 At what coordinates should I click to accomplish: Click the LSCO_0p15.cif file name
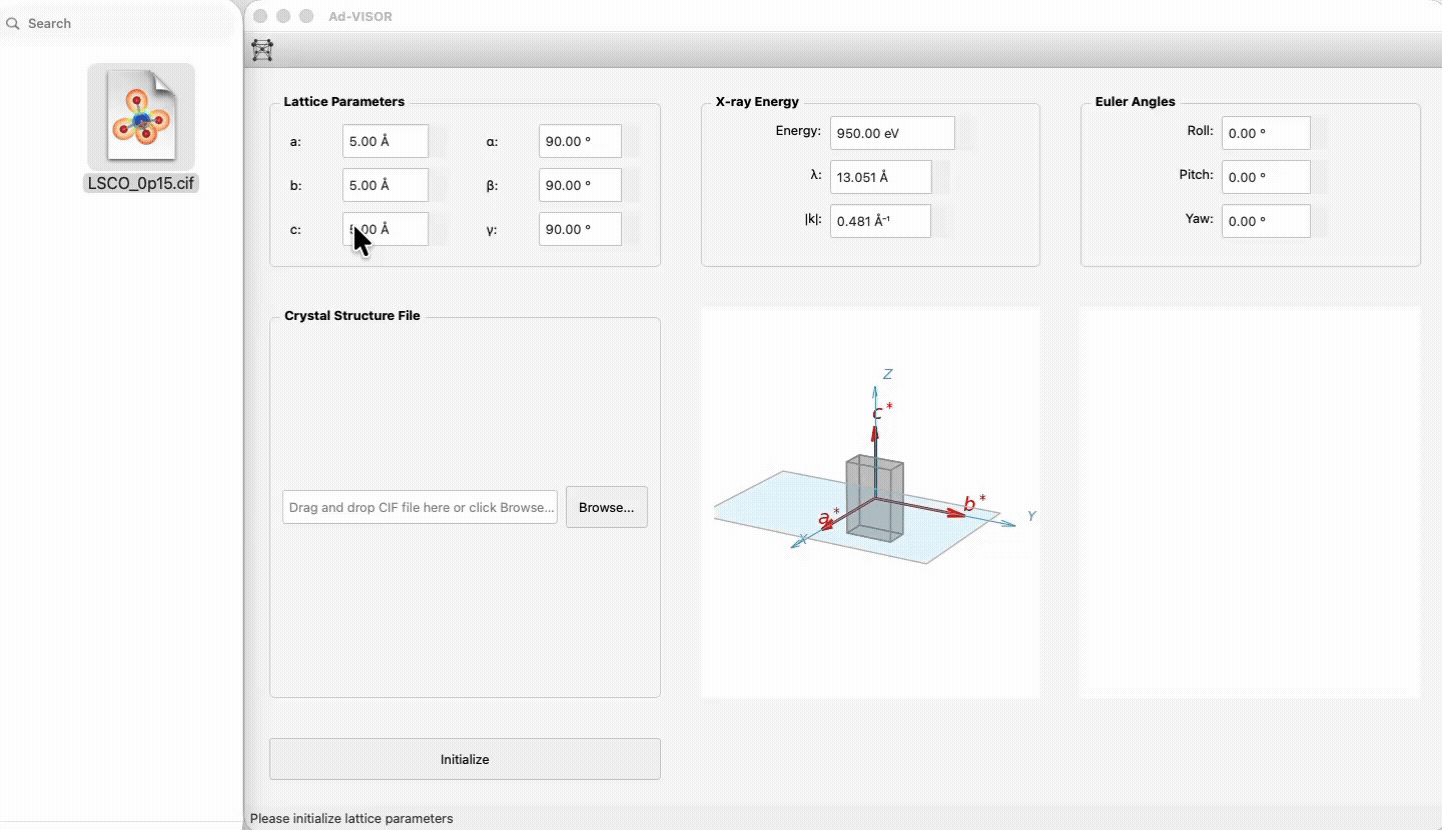point(141,184)
